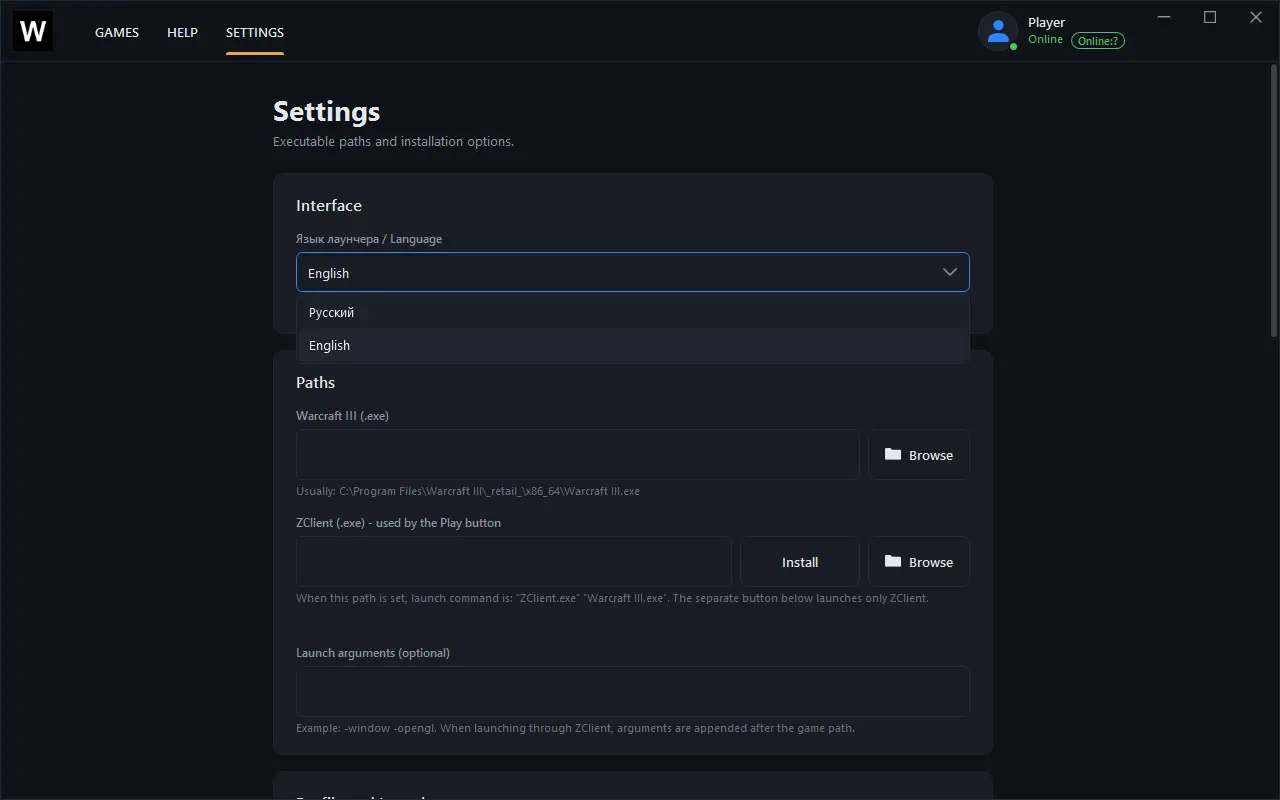Click the W launcher logo icon
Image resolution: width=1280 pixels, height=800 pixels.
coord(33,31)
